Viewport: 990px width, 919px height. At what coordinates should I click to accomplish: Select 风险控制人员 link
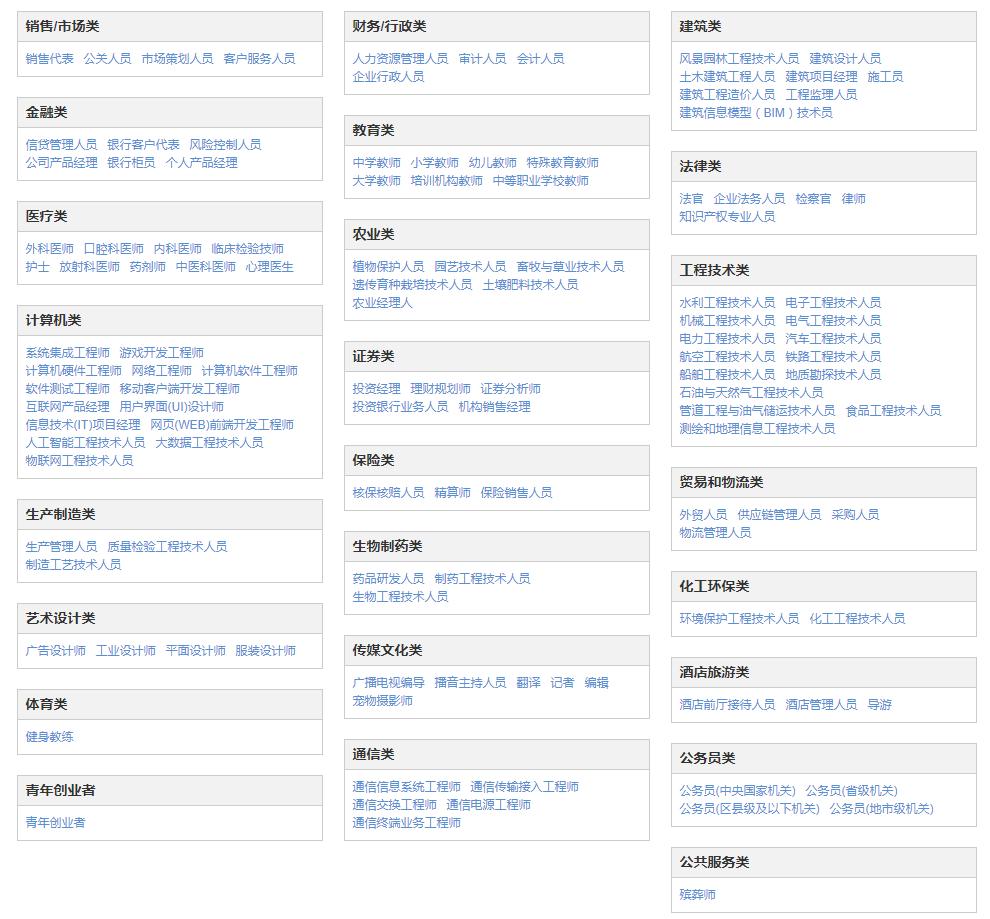click(225, 145)
